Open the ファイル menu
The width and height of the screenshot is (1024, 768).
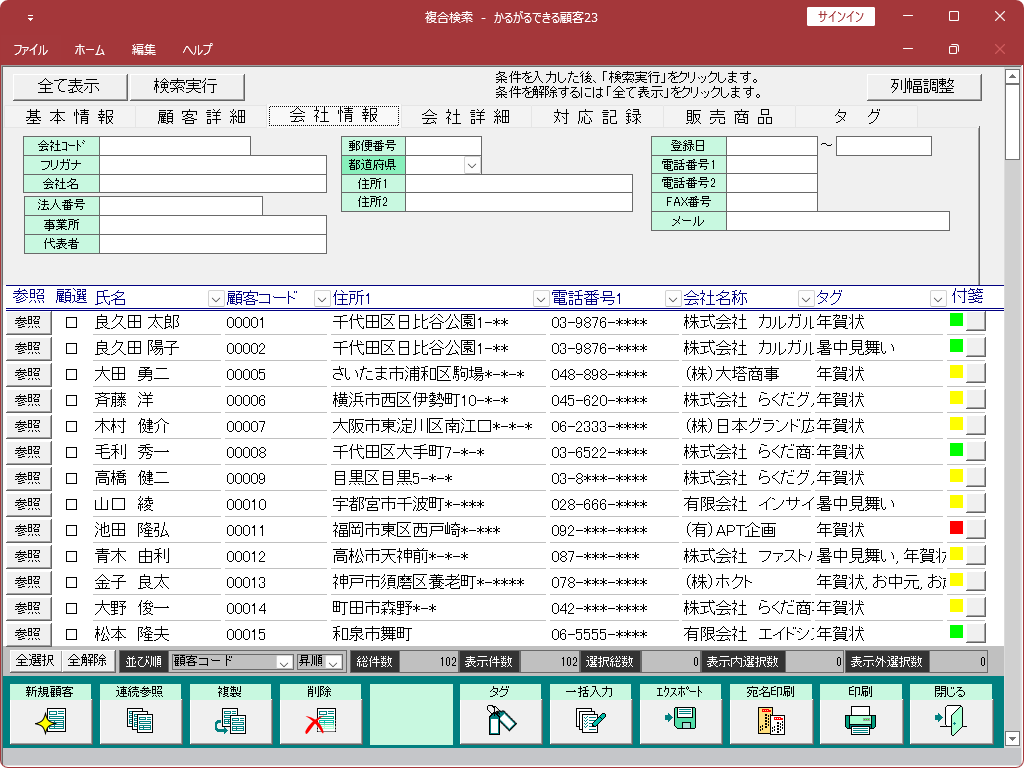(31, 50)
